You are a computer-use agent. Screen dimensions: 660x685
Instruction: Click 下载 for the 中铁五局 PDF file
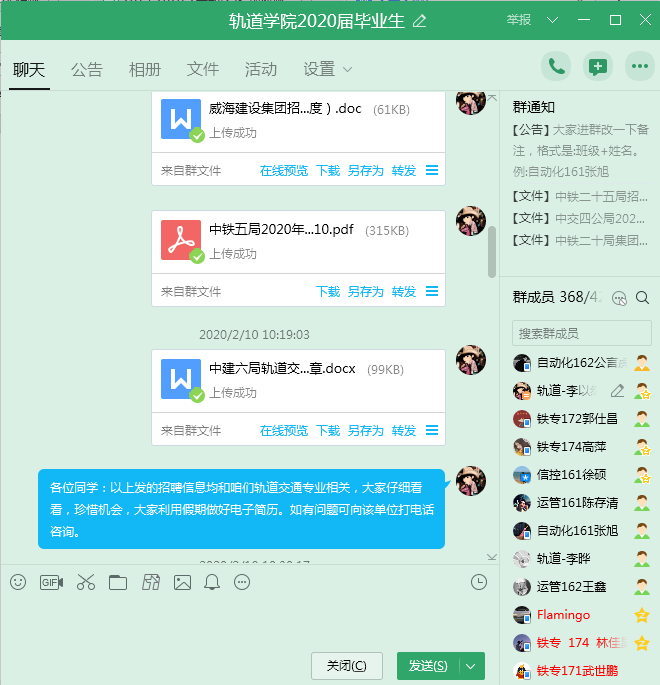(328, 292)
